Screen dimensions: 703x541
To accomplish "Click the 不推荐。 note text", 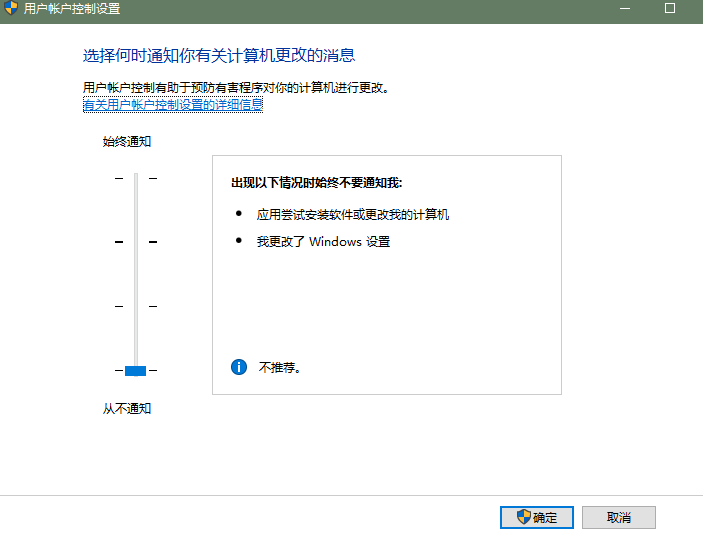I will (279, 368).
